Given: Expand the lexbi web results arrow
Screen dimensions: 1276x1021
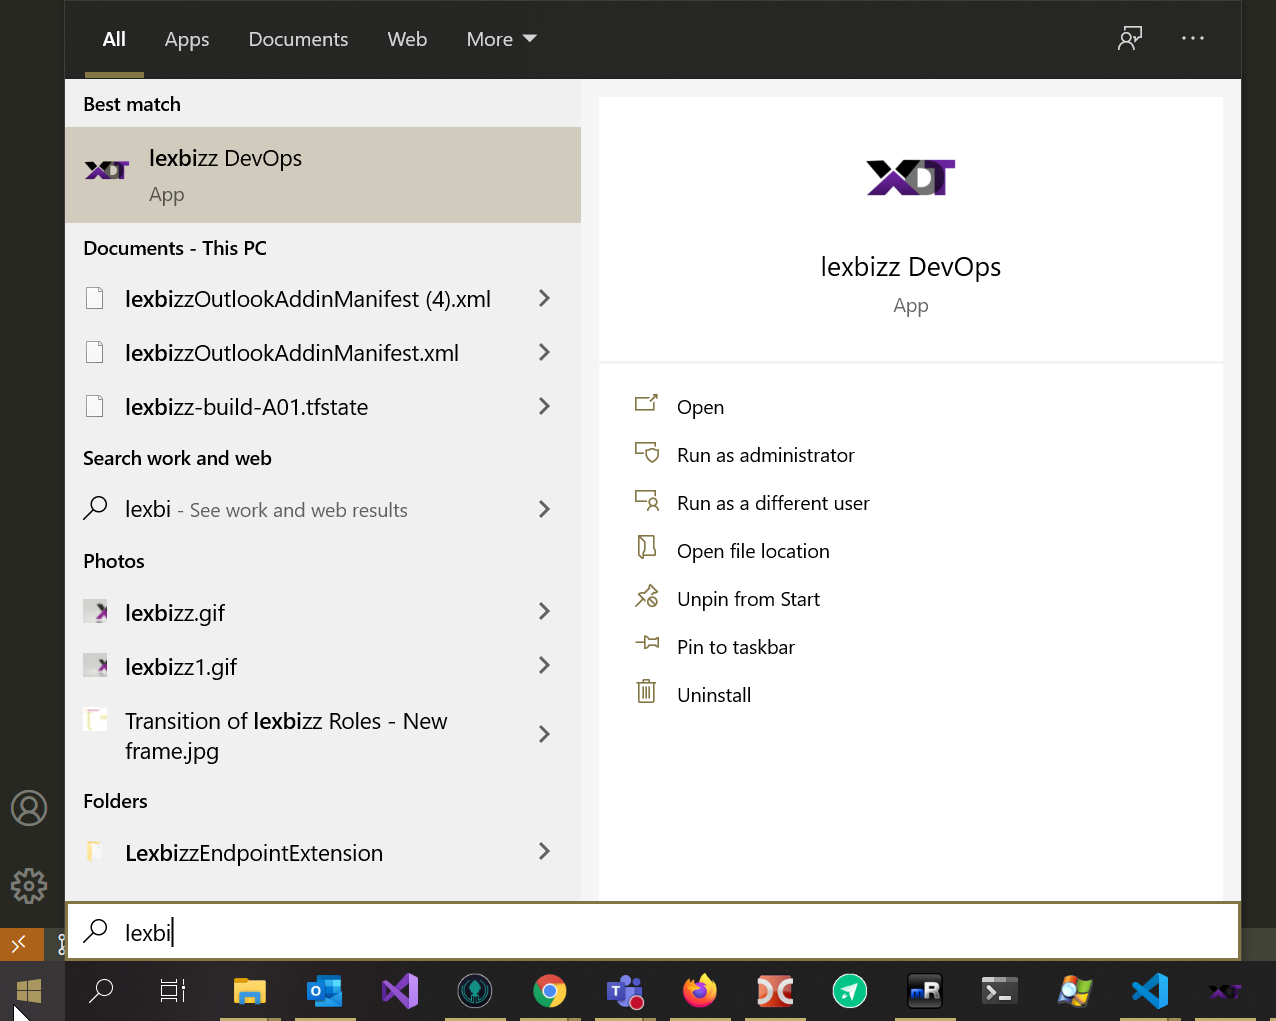Looking at the screenshot, I should (544, 509).
